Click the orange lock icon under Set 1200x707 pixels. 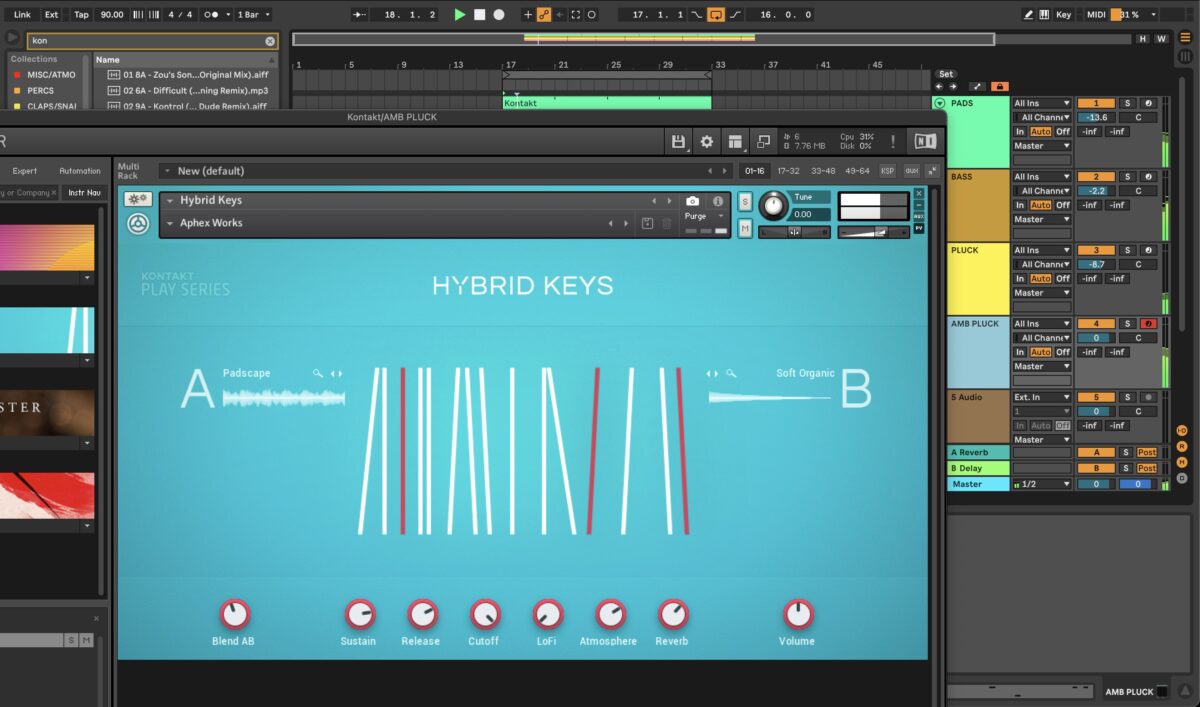click(998, 87)
